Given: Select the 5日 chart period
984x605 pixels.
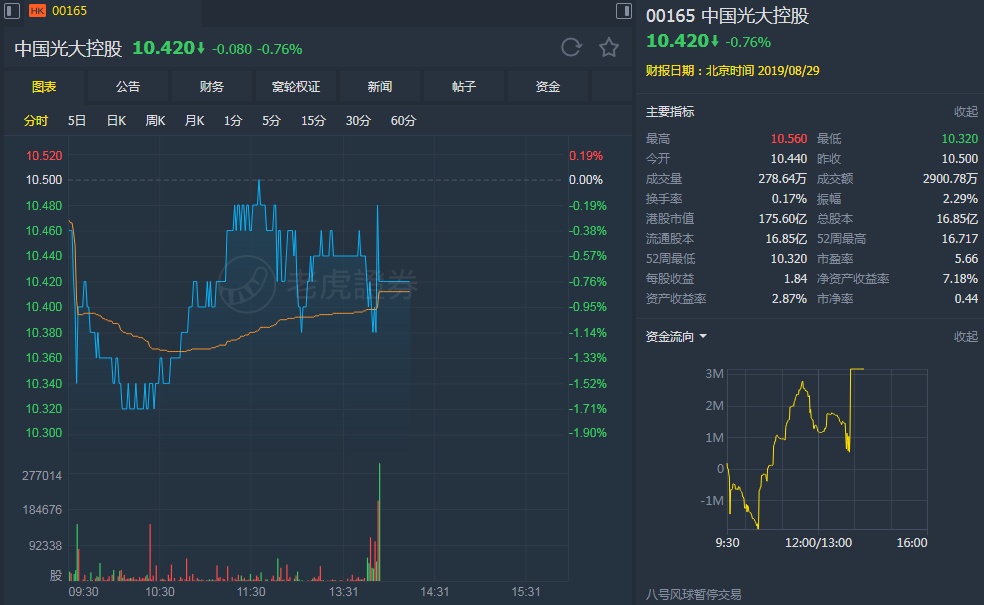Looking at the screenshot, I should pyautogui.click(x=77, y=120).
